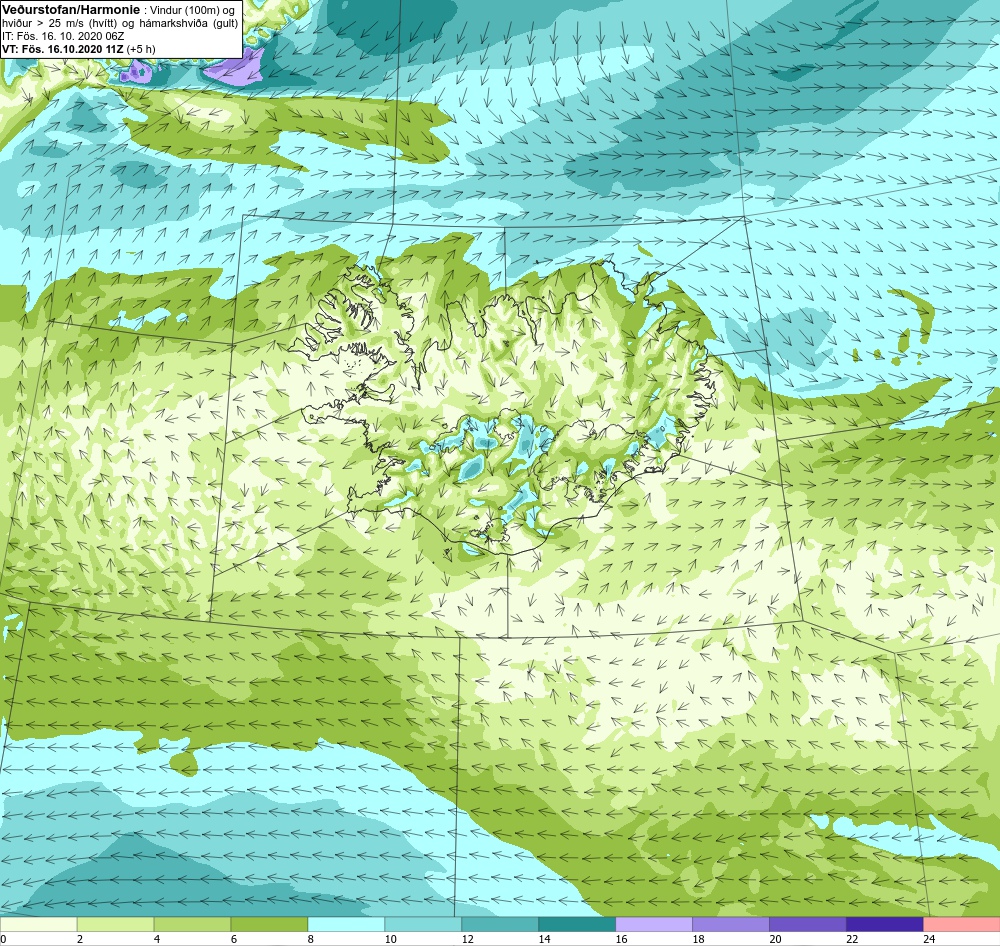
Task: Click the pink above-24 m/s legend swatch
Action: [962, 924]
